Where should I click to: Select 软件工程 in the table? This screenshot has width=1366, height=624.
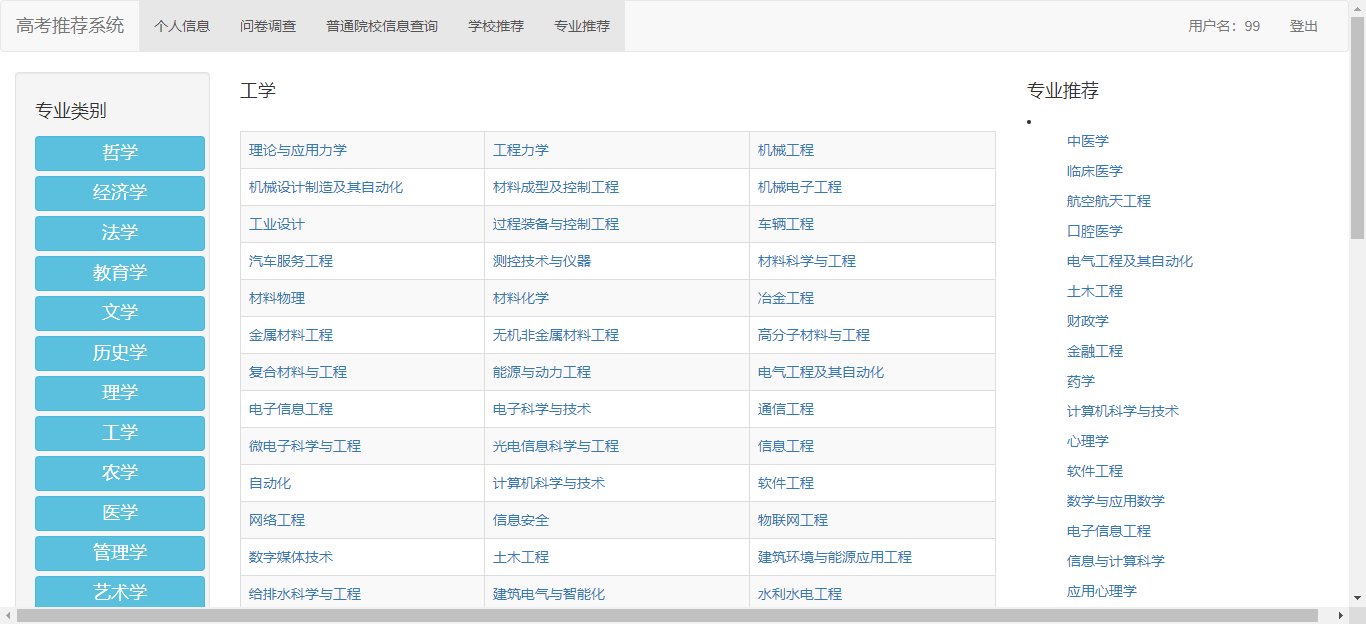(786, 483)
